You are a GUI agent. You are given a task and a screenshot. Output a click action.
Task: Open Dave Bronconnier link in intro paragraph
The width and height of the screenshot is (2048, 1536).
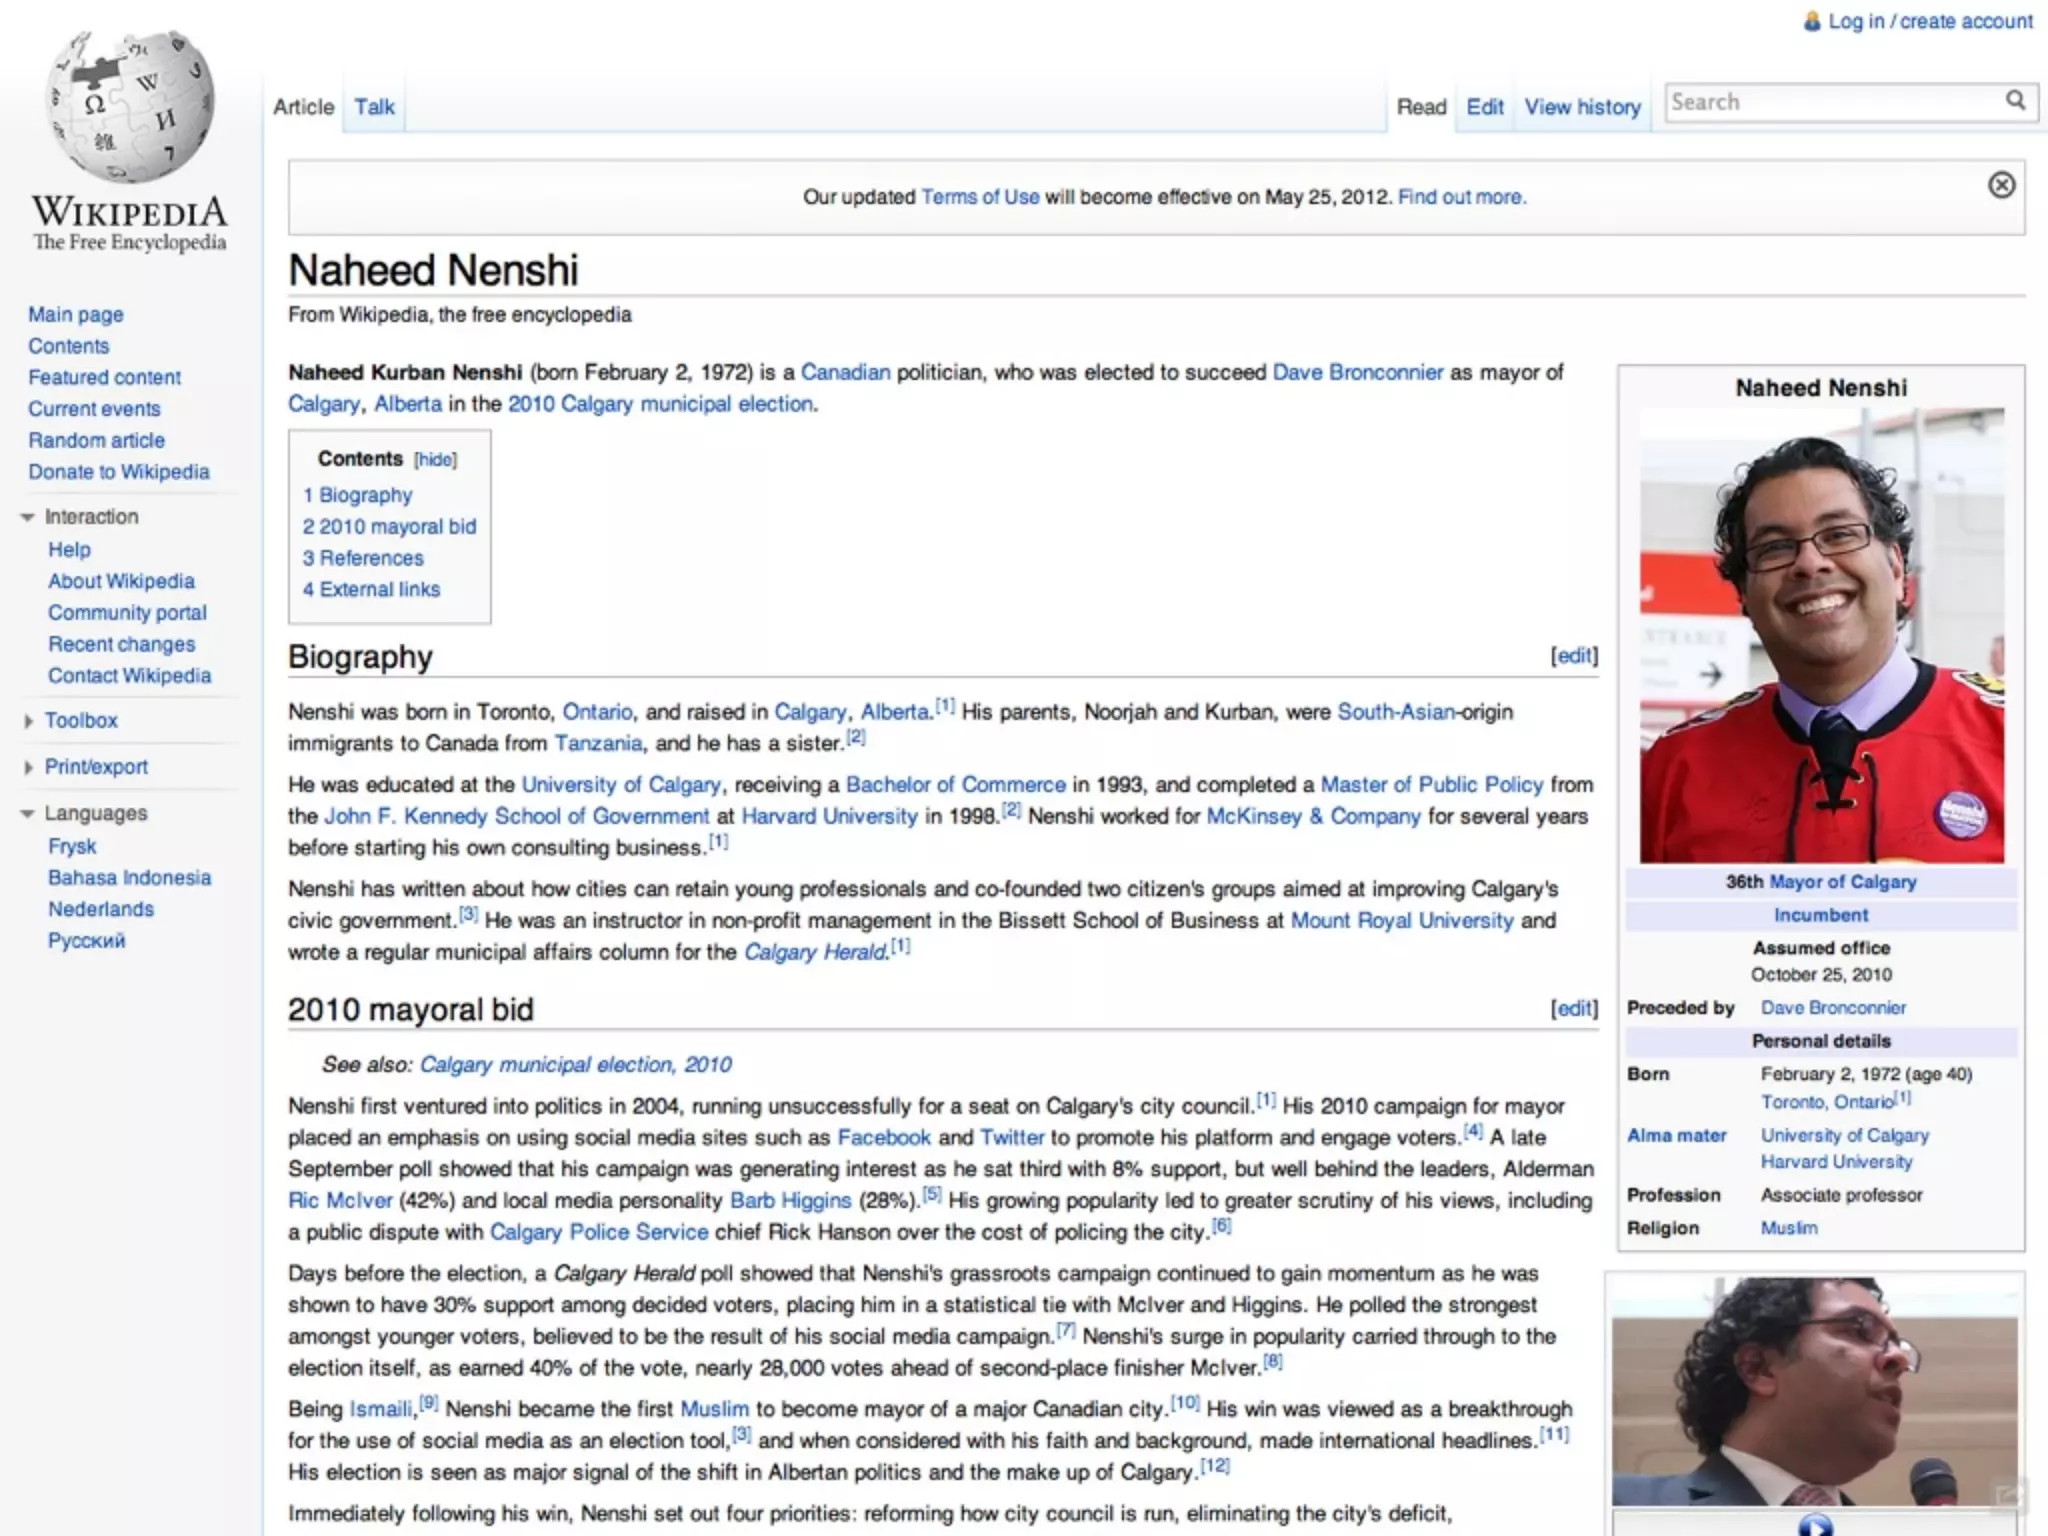[x=1357, y=372]
